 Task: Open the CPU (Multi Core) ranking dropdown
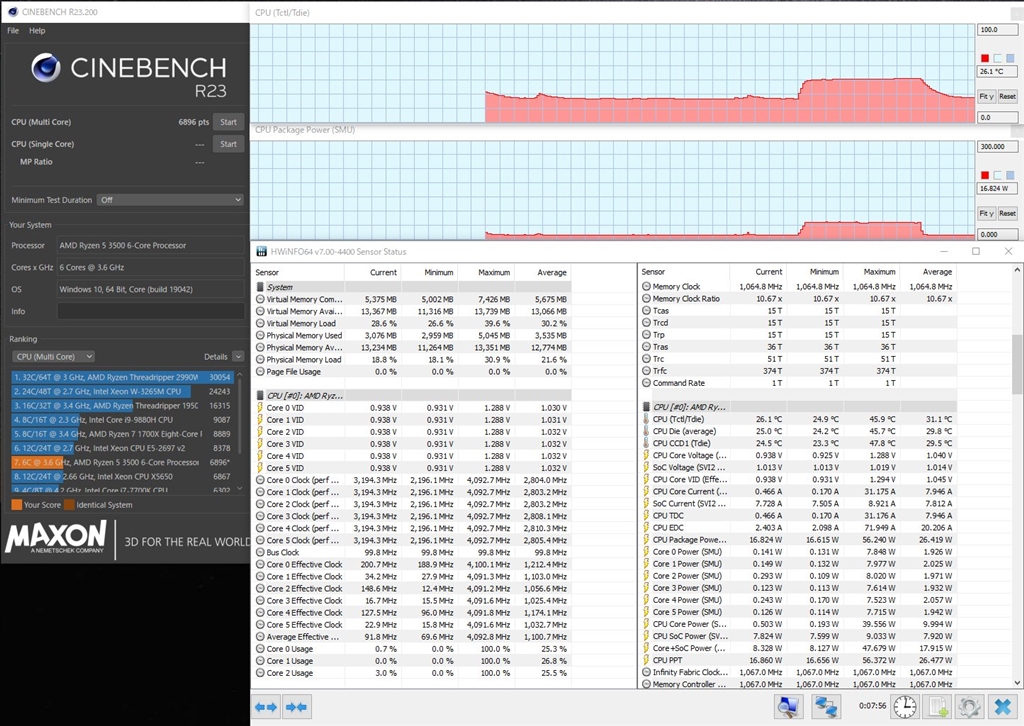(x=53, y=356)
